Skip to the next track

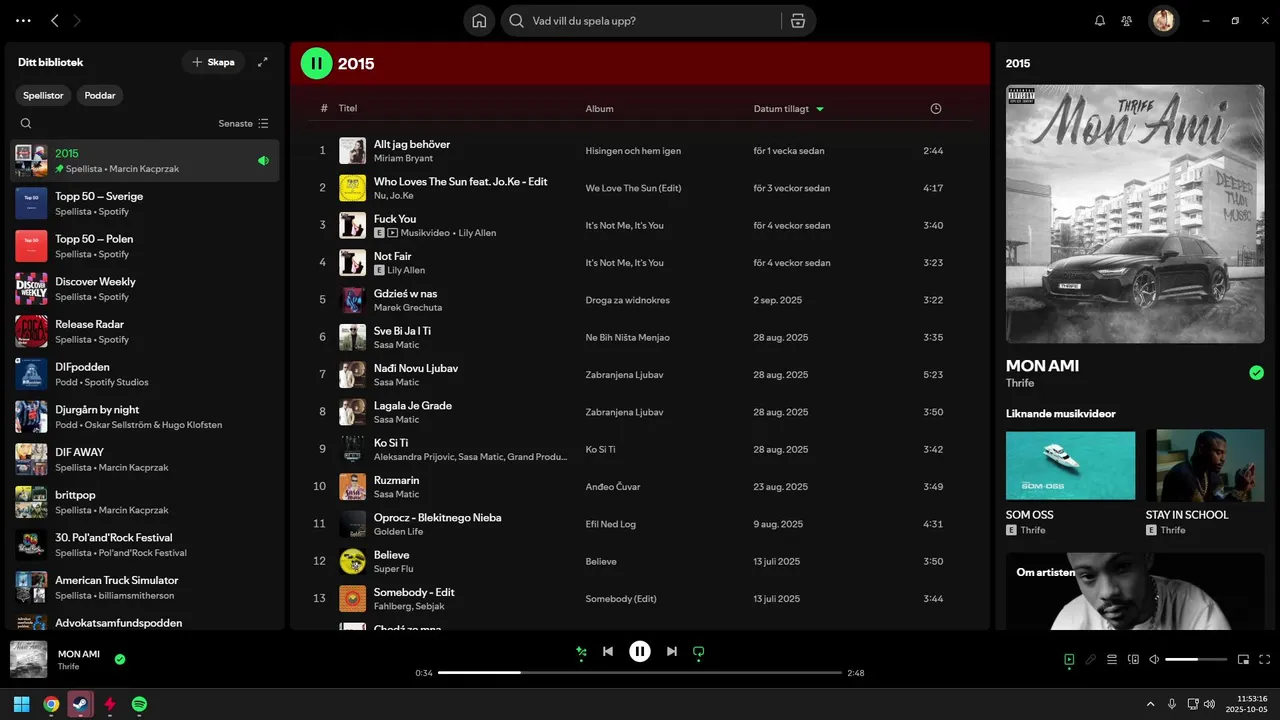coord(672,651)
